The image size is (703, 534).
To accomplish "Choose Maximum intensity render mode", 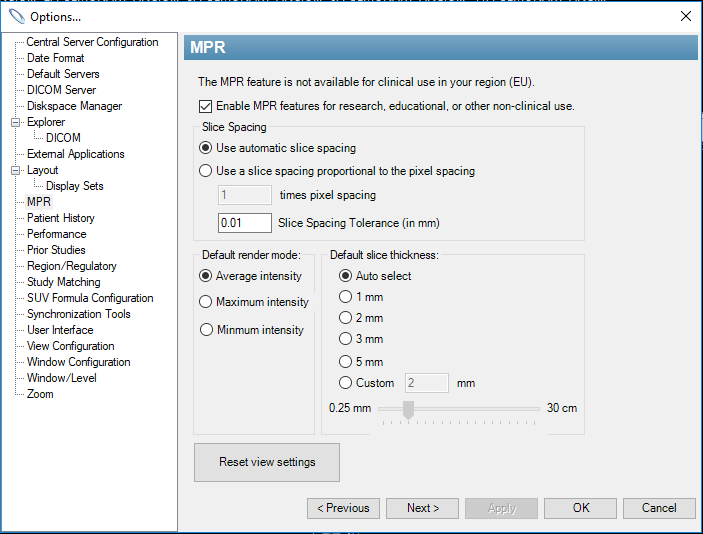I will (x=205, y=302).
